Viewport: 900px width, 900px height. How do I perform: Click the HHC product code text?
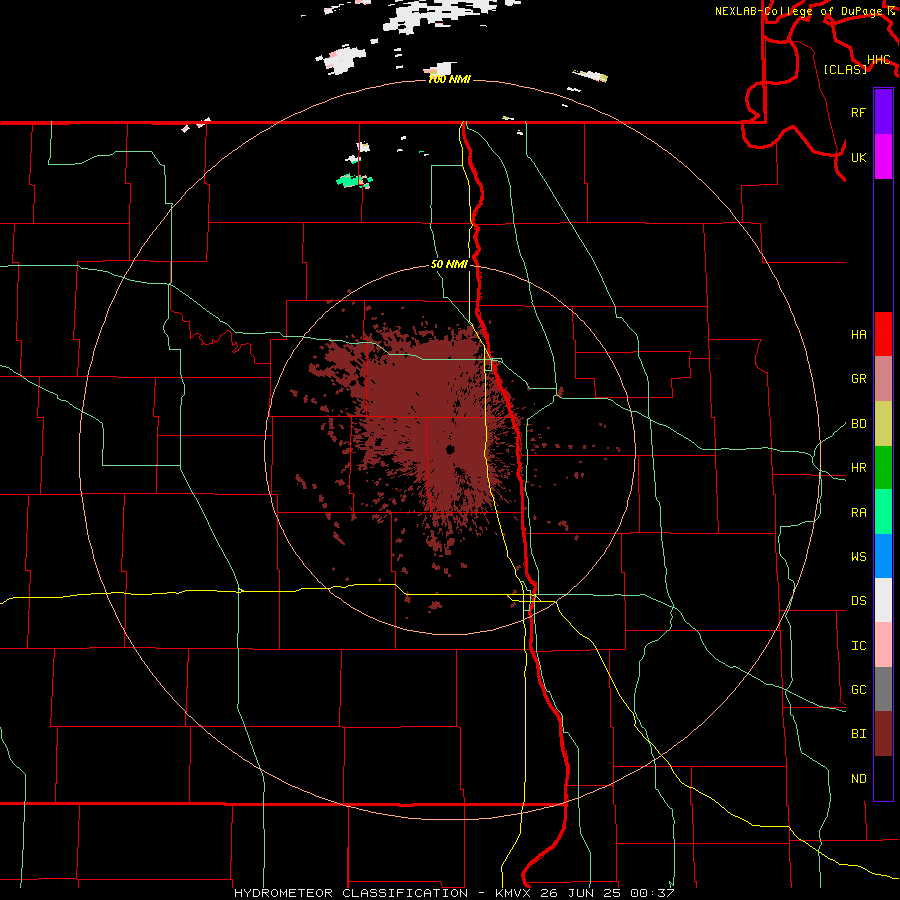click(878, 60)
